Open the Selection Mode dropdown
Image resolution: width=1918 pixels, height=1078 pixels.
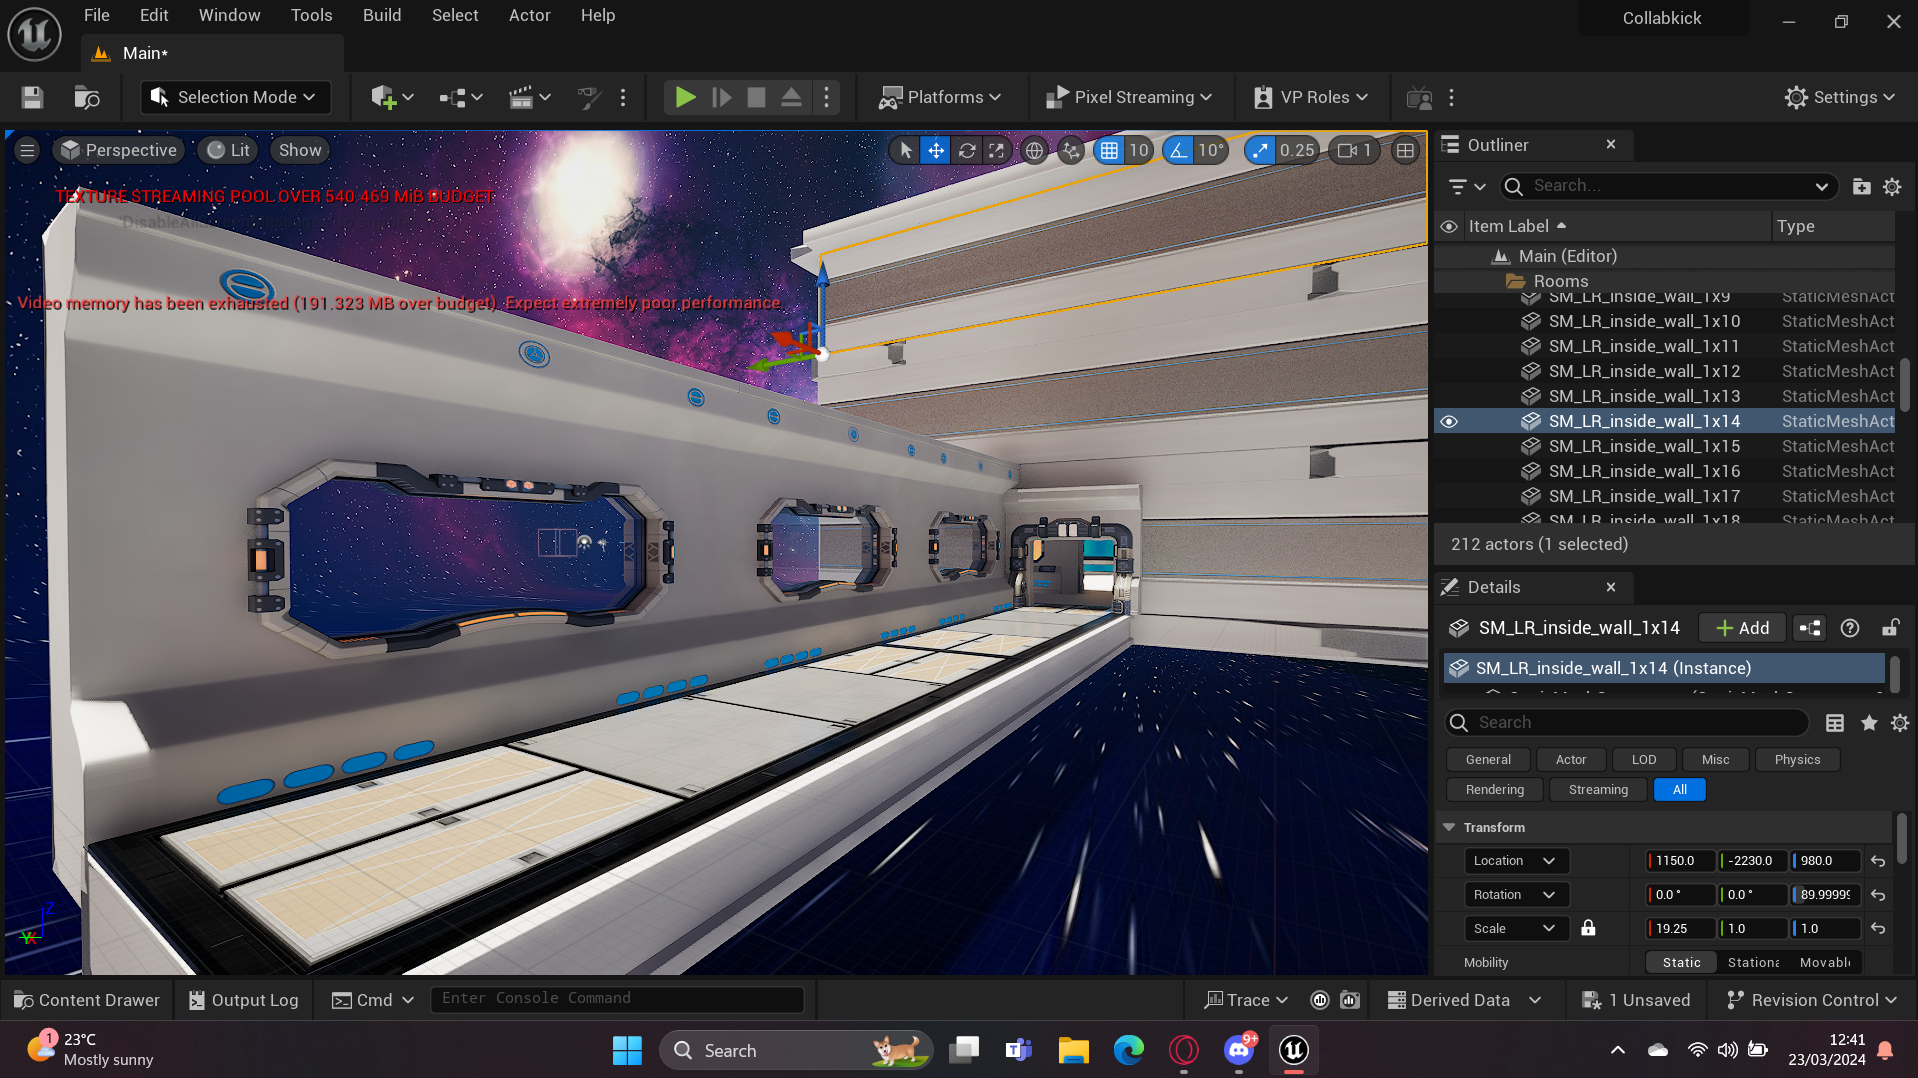point(235,97)
